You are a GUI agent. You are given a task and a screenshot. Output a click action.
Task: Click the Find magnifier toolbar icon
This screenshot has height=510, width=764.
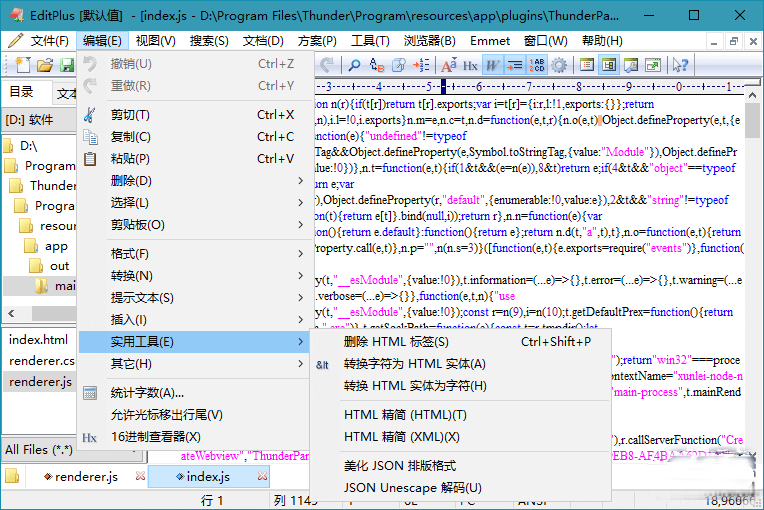coord(354,65)
